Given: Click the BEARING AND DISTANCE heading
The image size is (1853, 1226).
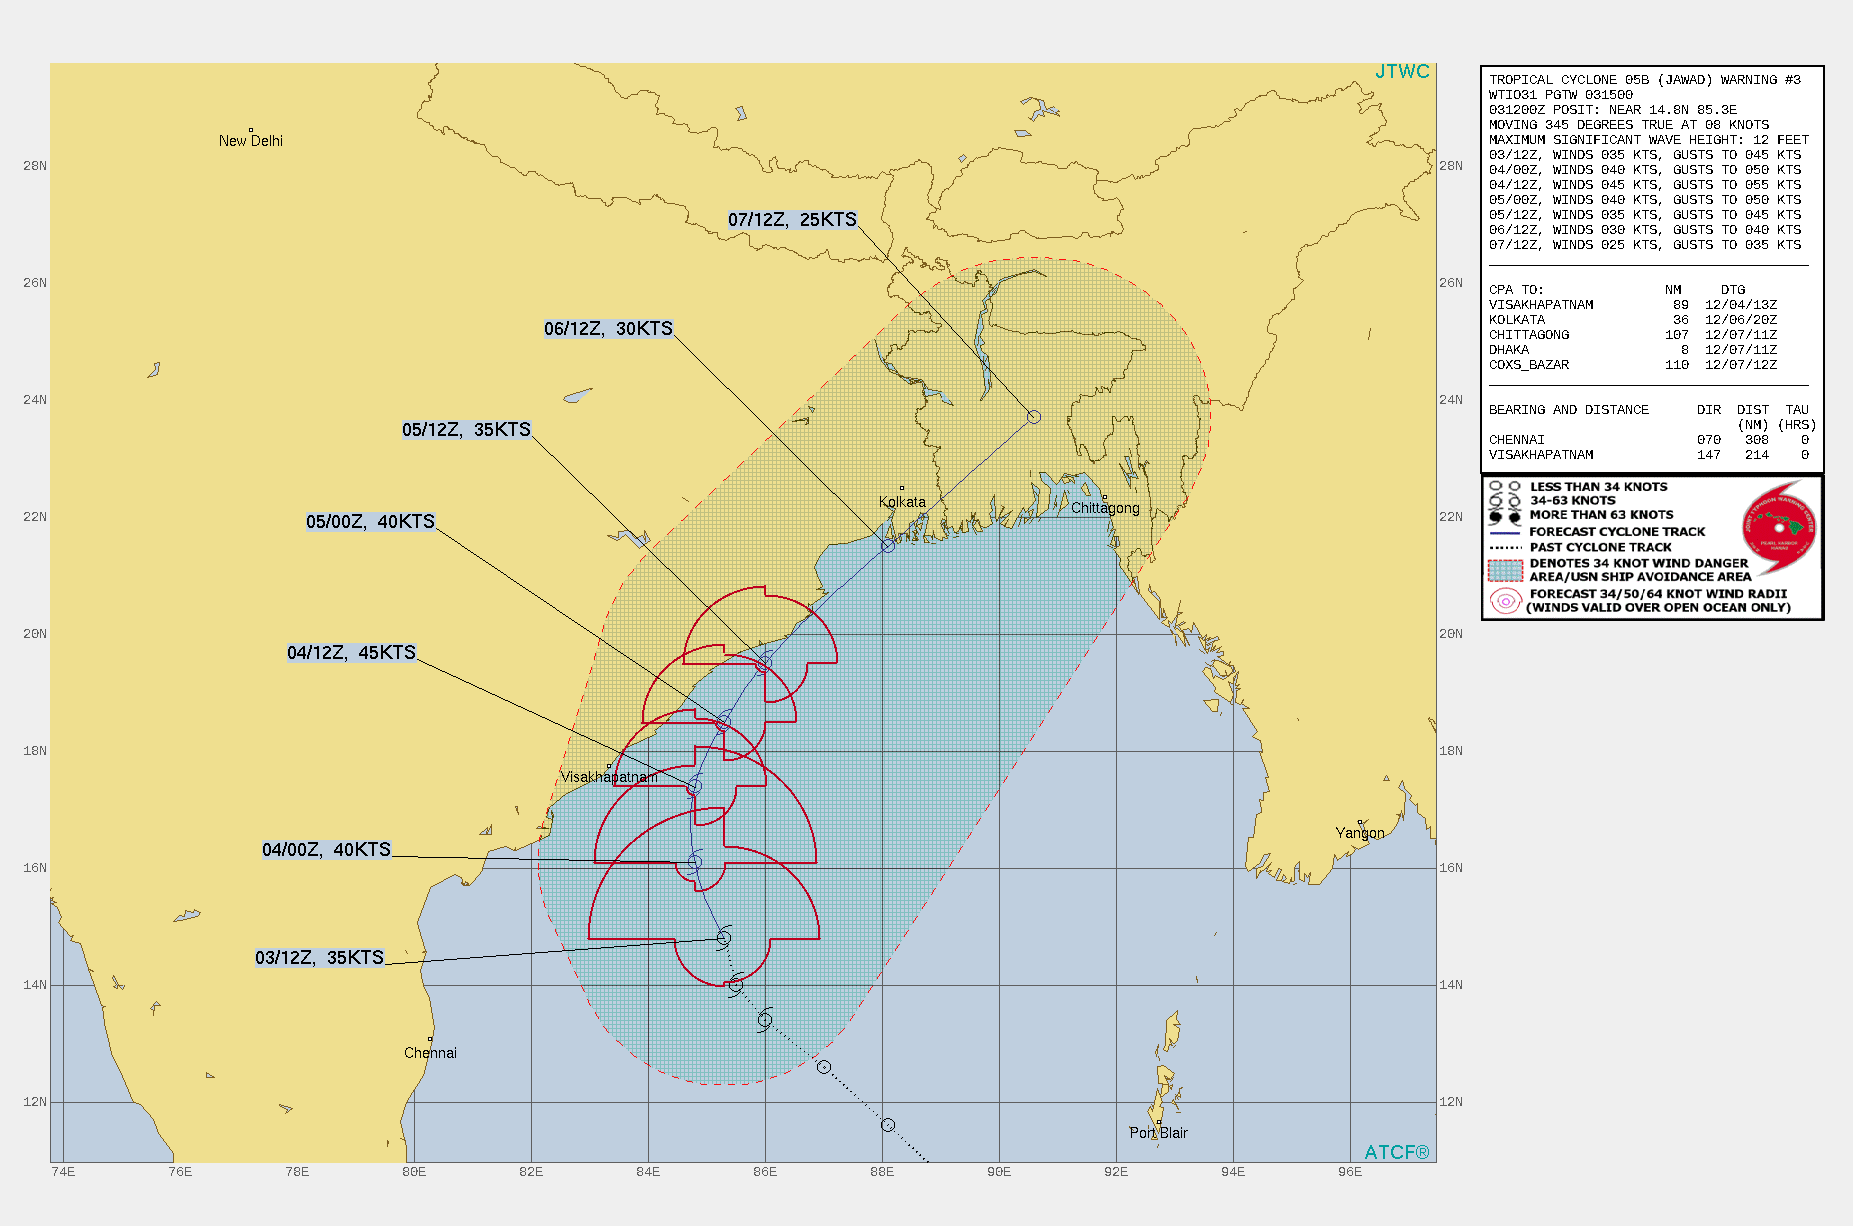Looking at the screenshot, I should (1568, 410).
